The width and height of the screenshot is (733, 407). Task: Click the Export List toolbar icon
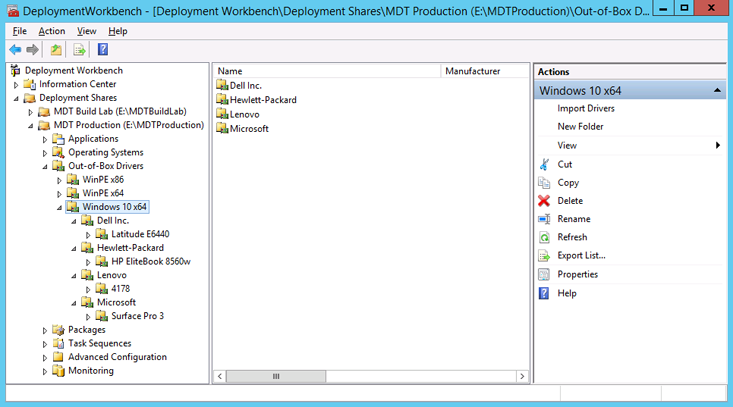pyautogui.click(x=79, y=50)
